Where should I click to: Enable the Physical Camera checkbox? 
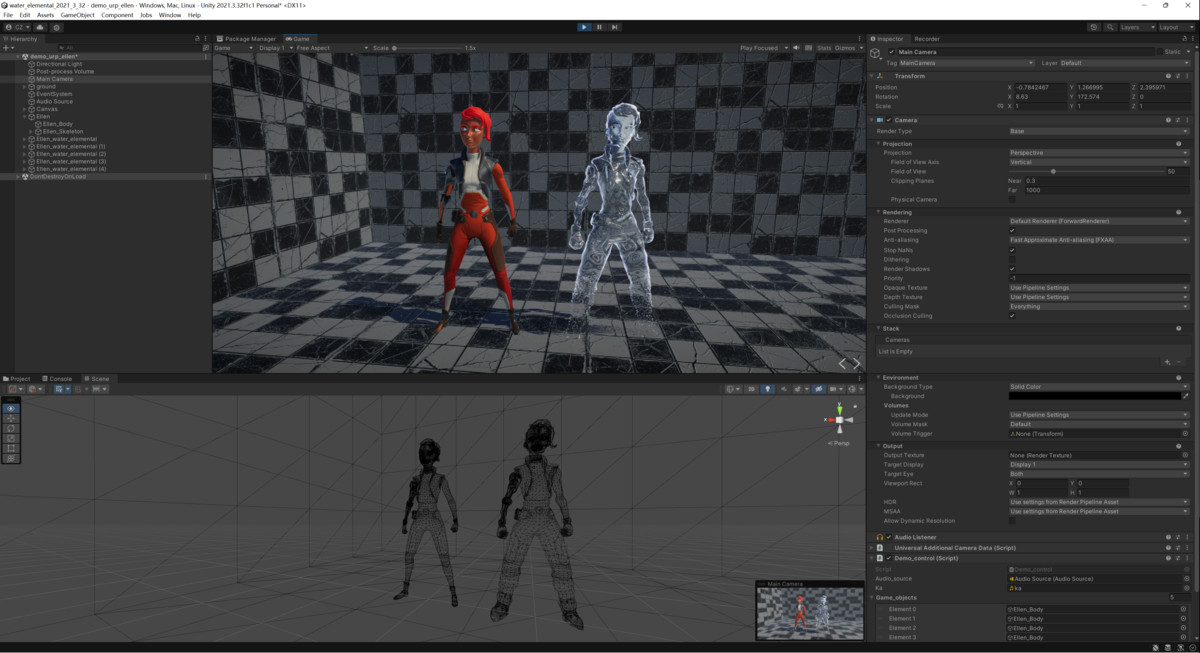click(x=1012, y=199)
